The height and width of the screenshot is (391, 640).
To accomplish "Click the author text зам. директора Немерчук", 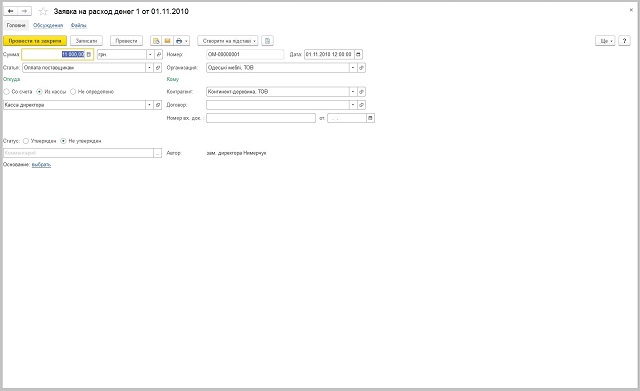I will coord(237,153).
